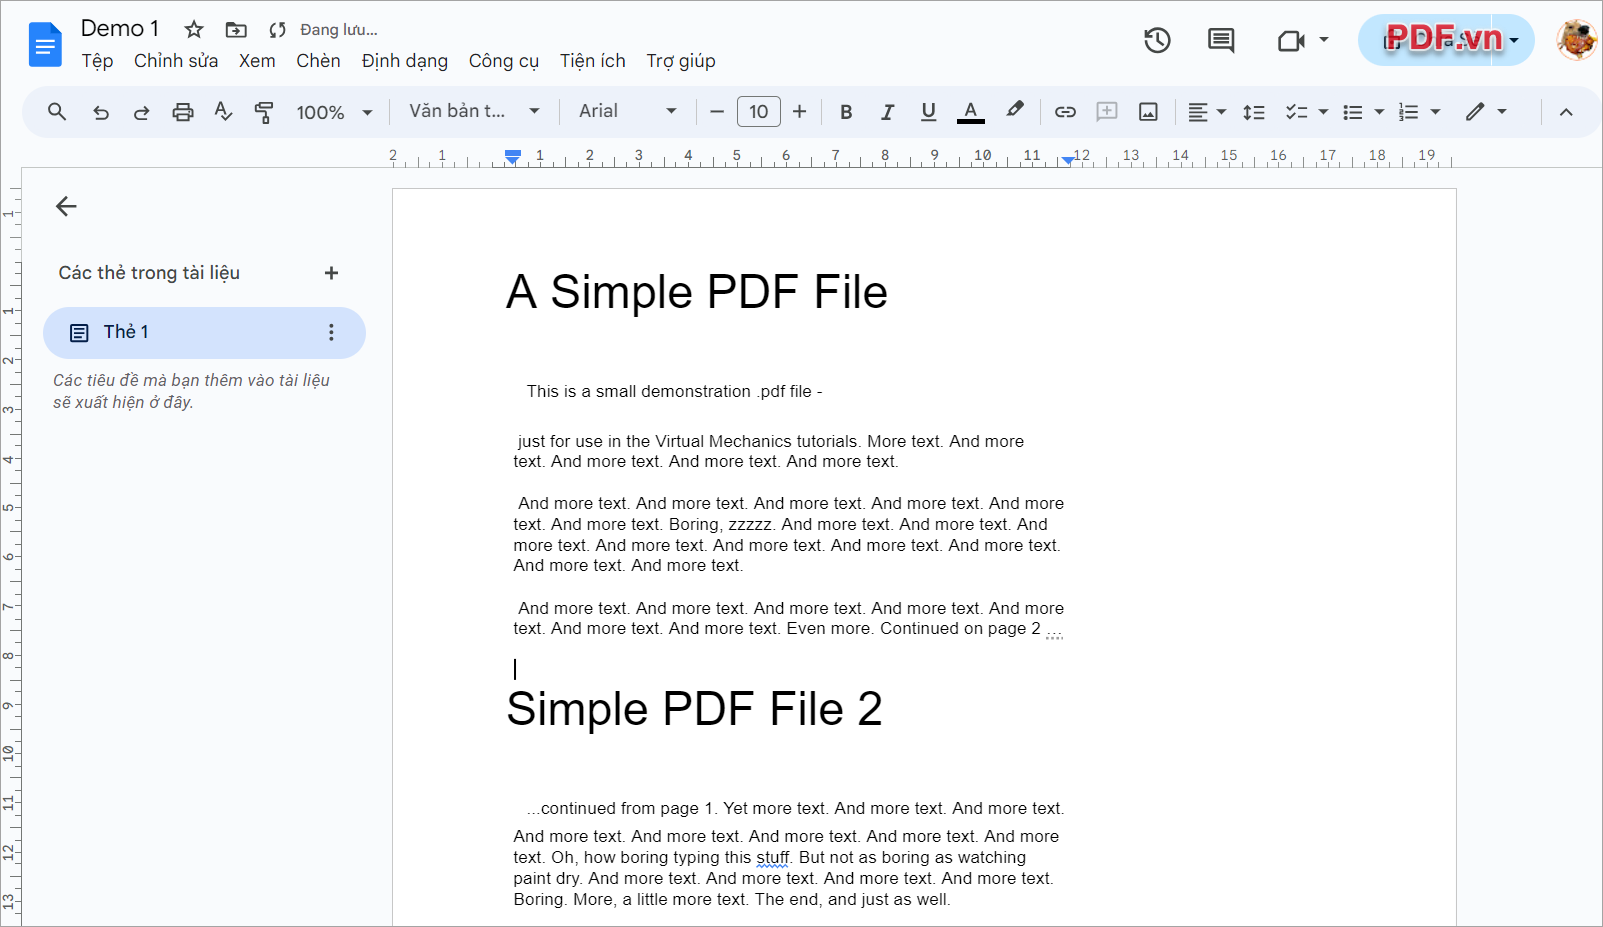
Task: Open Thẻ 1 options menu
Action: pos(331,332)
